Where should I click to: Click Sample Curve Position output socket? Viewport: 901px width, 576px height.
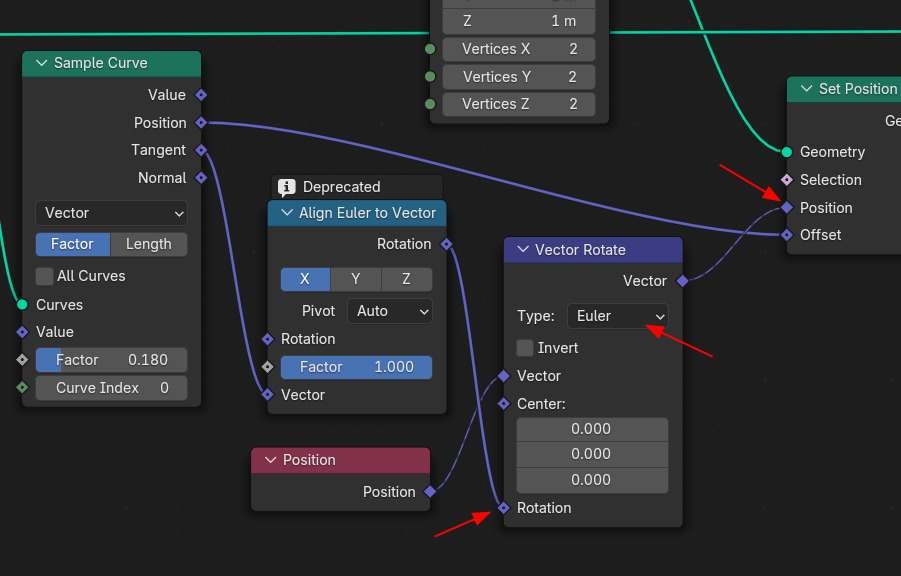click(x=201, y=122)
